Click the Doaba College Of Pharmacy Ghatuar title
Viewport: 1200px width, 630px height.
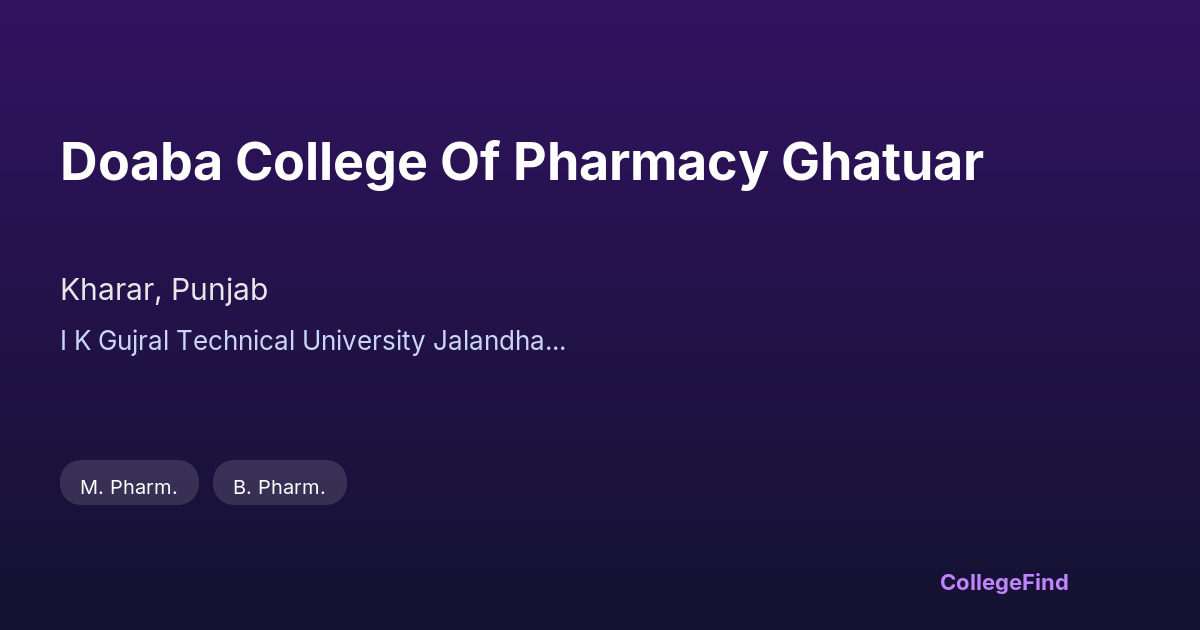tap(521, 163)
